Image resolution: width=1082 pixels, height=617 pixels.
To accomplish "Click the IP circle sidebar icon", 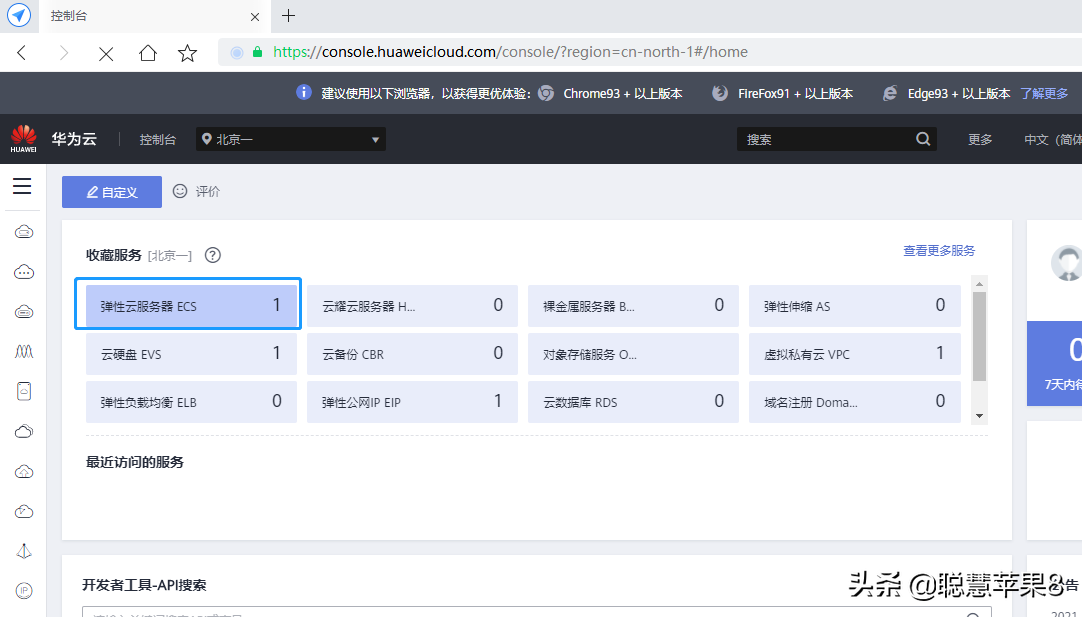I will click(x=24, y=591).
